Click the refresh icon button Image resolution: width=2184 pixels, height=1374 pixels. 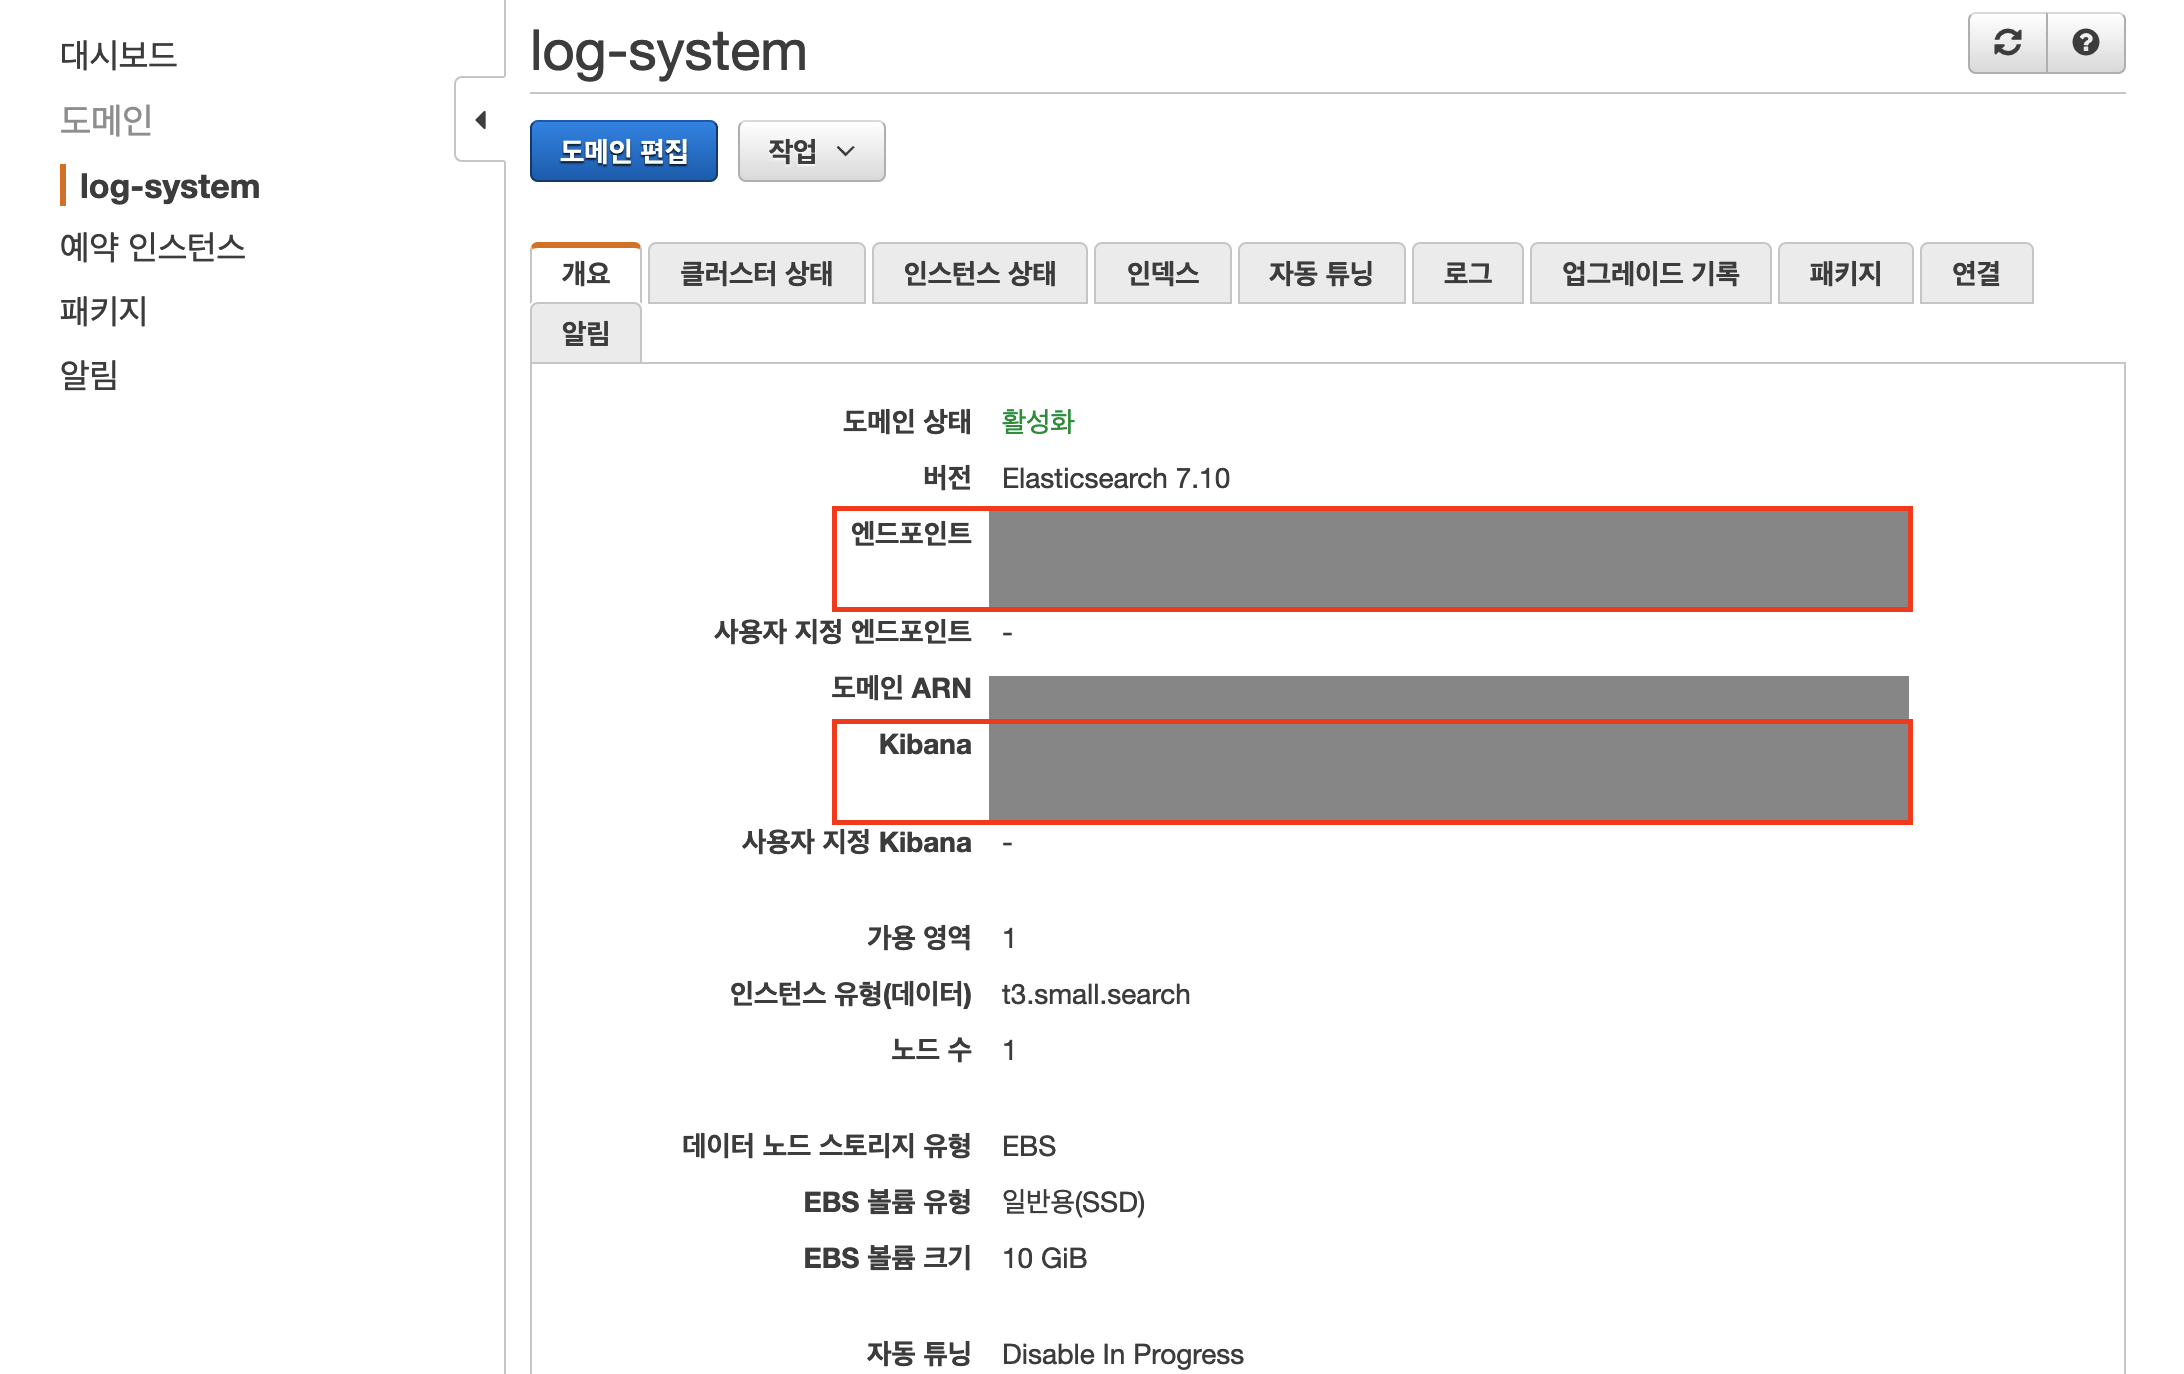[x=2007, y=43]
